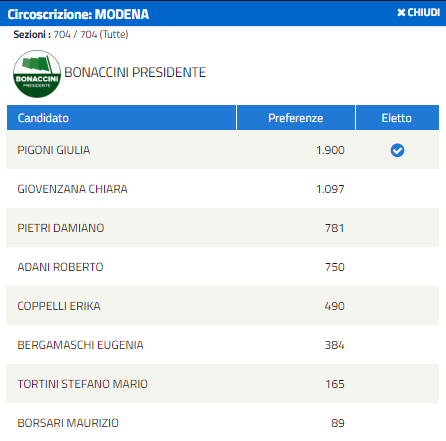Image resolution: width=446 pixels, height=441 pixels.
Task: Click the X icon beside CHIUDI
Action: [x=401, y=13]
